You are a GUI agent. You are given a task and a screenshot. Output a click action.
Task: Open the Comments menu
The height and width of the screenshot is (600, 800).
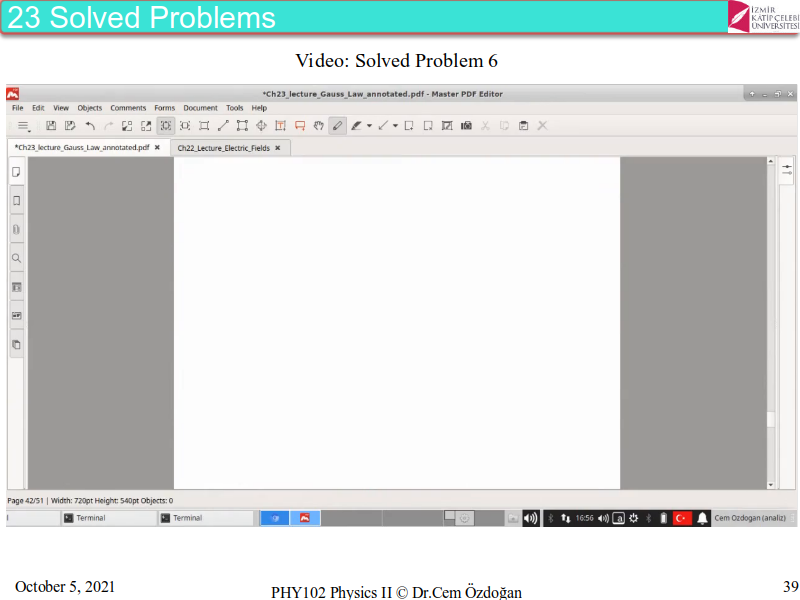pyautogui.click(x=128, y=108)
